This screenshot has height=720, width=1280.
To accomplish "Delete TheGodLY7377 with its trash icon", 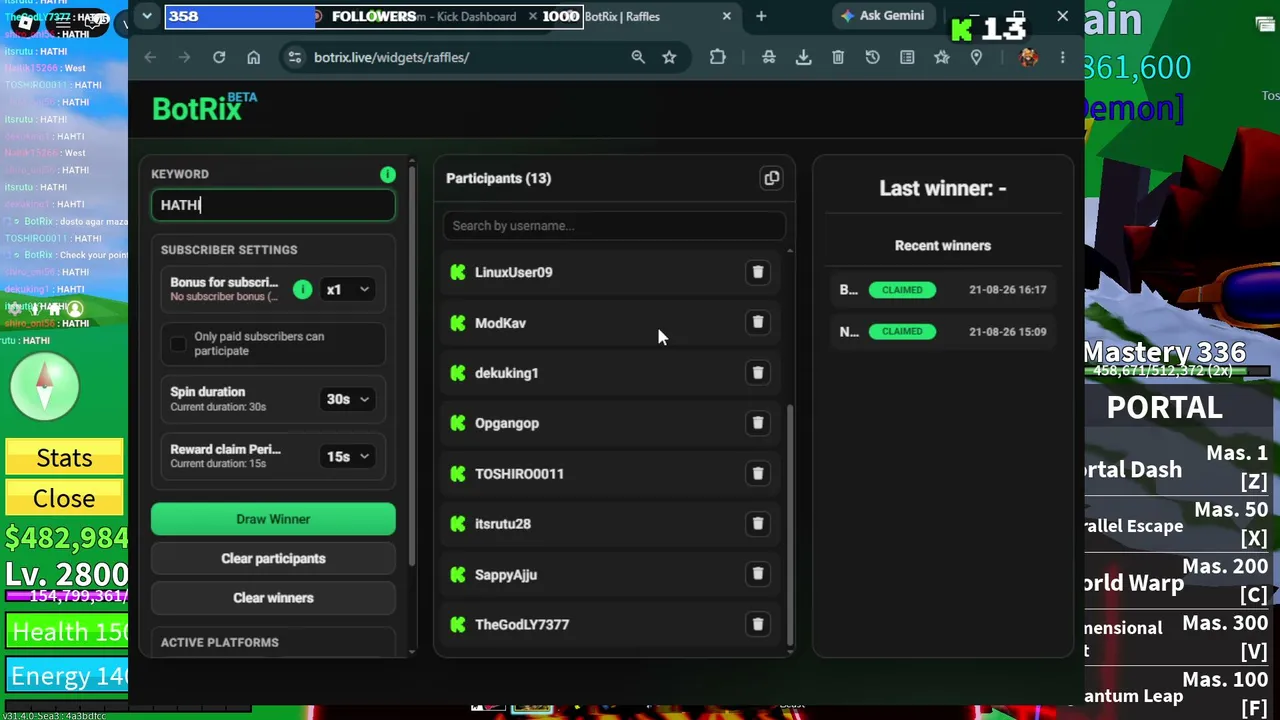I will click(758, 624).
